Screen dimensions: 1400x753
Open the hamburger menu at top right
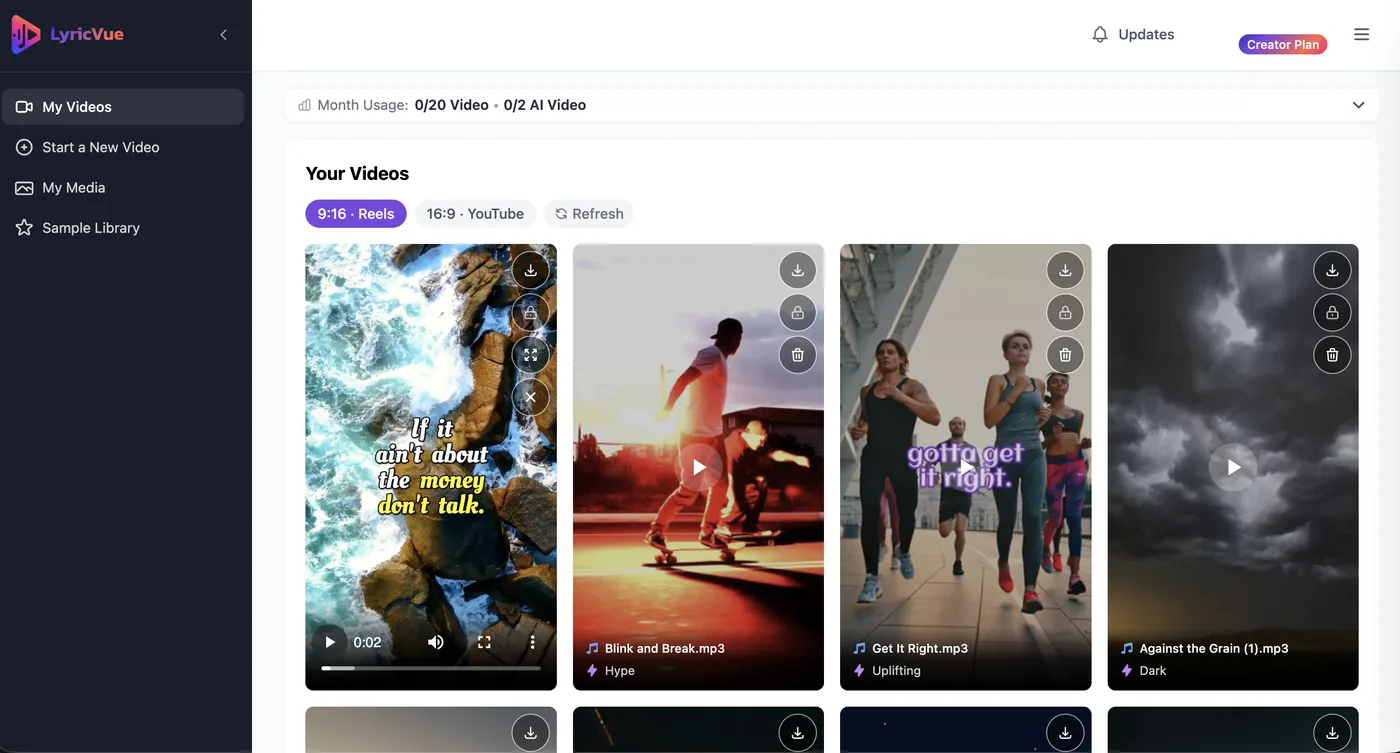pyautogui.click(x=1361, y=34)
